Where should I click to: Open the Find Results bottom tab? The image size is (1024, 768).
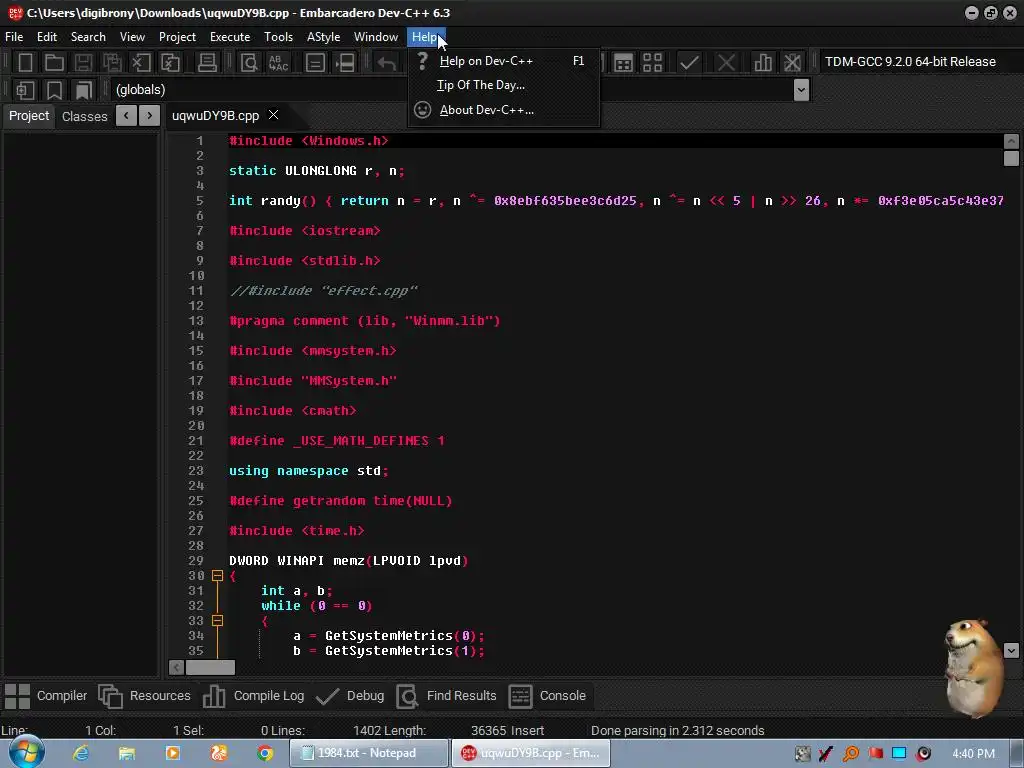tap(446, 696)
